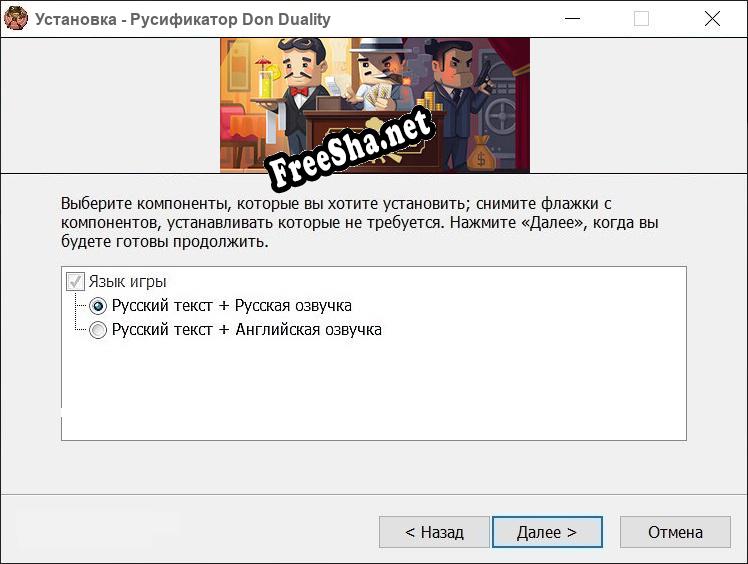This screenshot has height=564, width=748.
Task: Choose the Русский текст + Английская озвучка radio button
Action: [x=98, y=330]
